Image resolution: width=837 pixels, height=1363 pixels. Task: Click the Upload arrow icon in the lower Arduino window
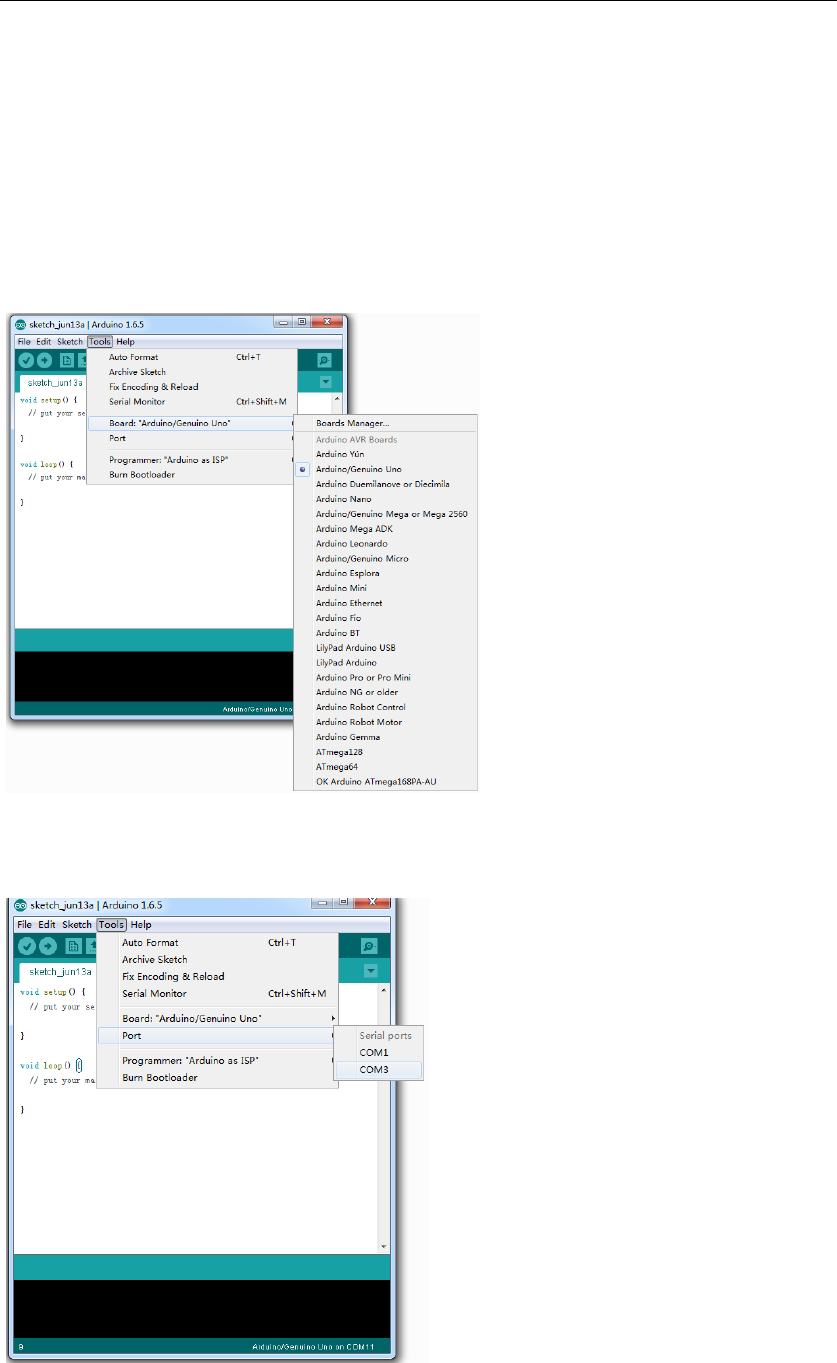click(50, 946)
